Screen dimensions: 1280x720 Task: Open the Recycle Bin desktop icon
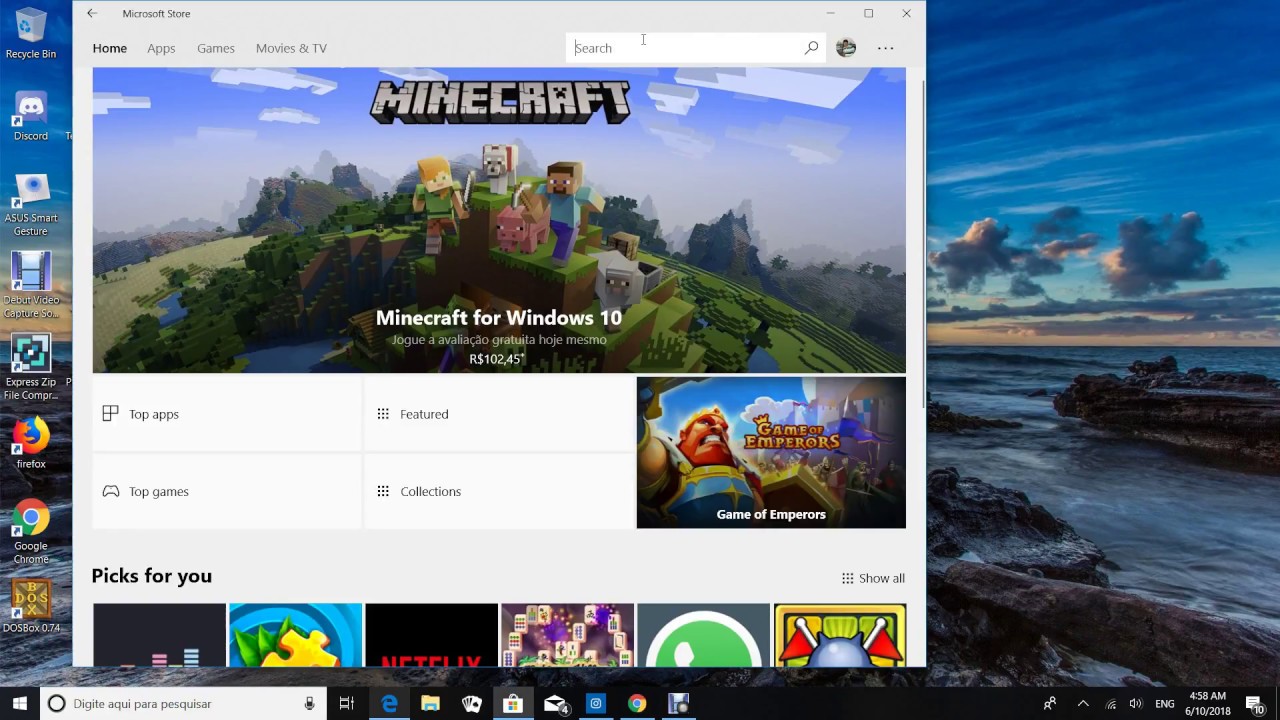click(x=31, y=33)
